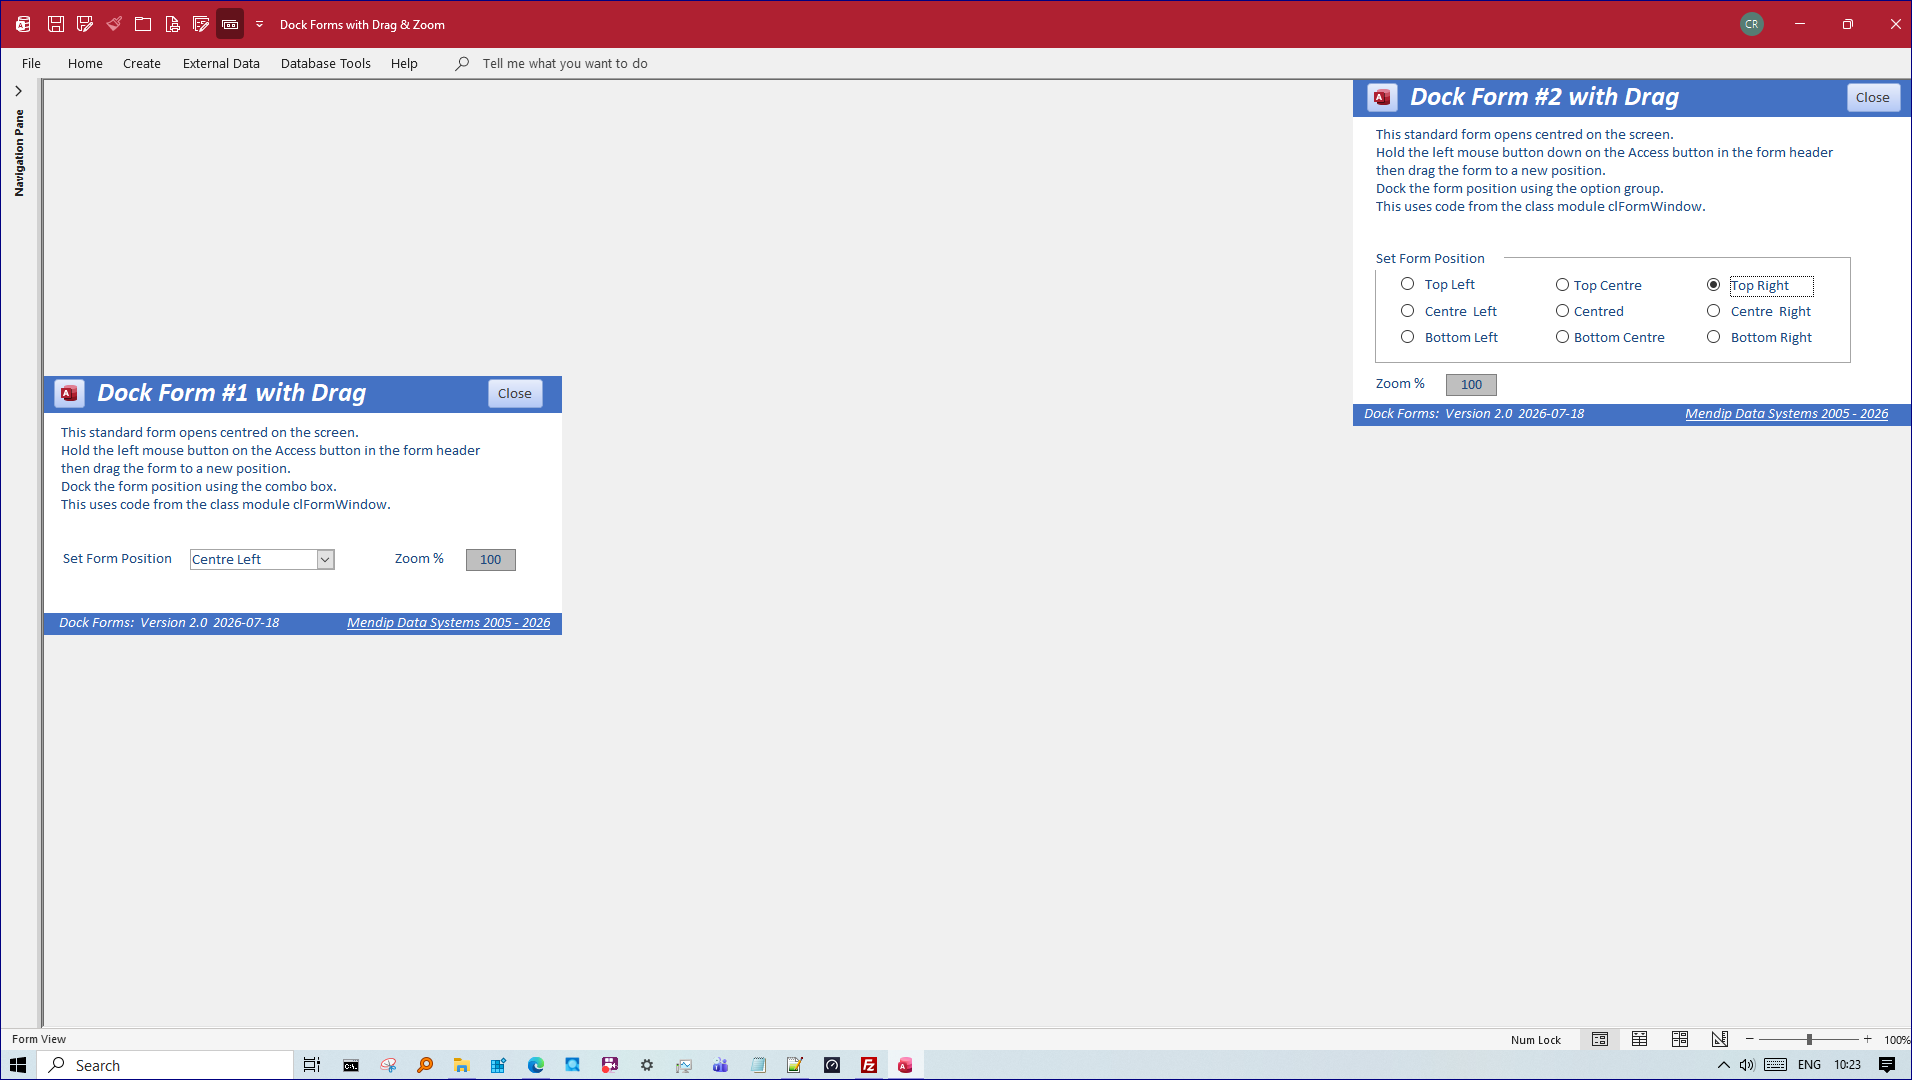Screen dimensions: 1912x1080
Task: Click the zoom out minus in the status bar
Action: [x=1749, y=1039]
